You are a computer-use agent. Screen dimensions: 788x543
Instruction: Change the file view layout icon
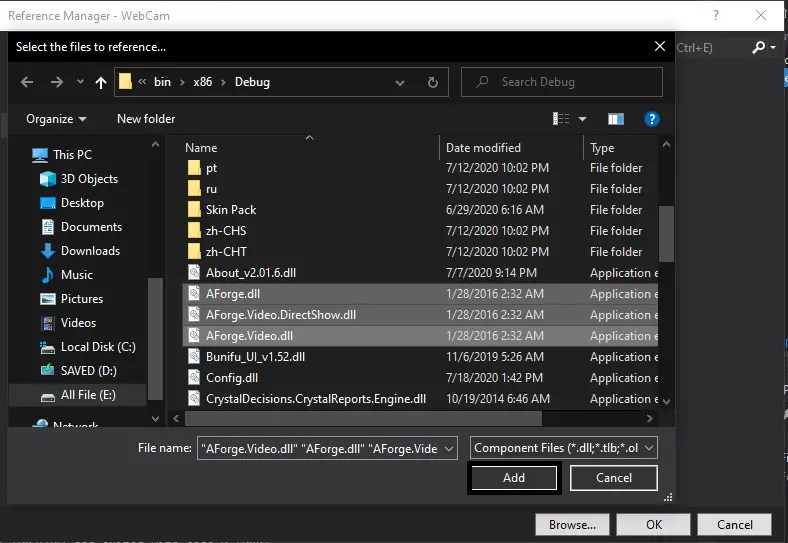click(561, 119)
